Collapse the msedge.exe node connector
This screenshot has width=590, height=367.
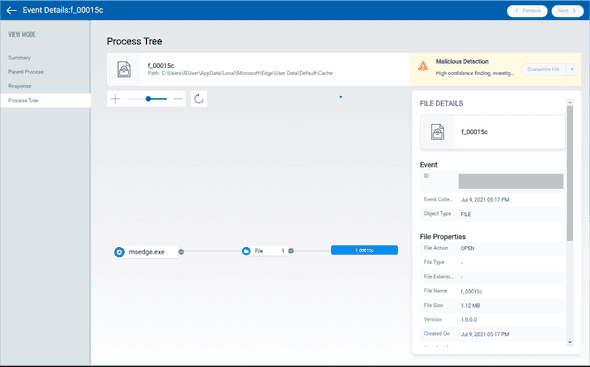[x=181, y=252]
